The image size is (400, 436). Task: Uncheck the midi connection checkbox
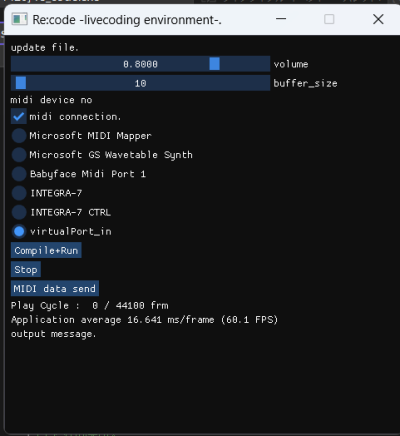pyautogui.click(x=19, y=117)
